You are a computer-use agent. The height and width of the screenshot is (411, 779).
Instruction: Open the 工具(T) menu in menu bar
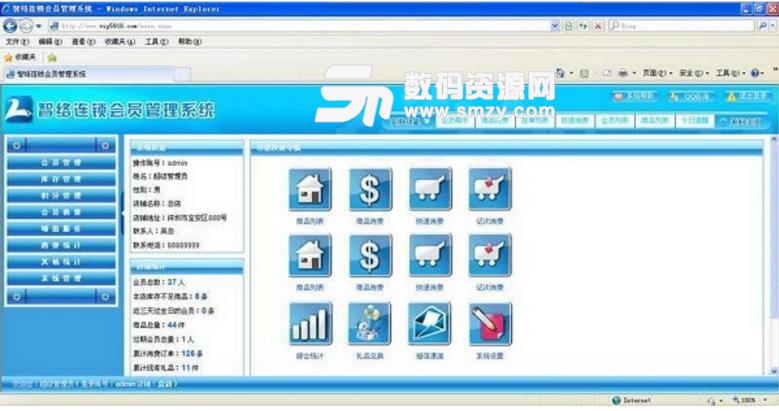[x=156, y=42]
